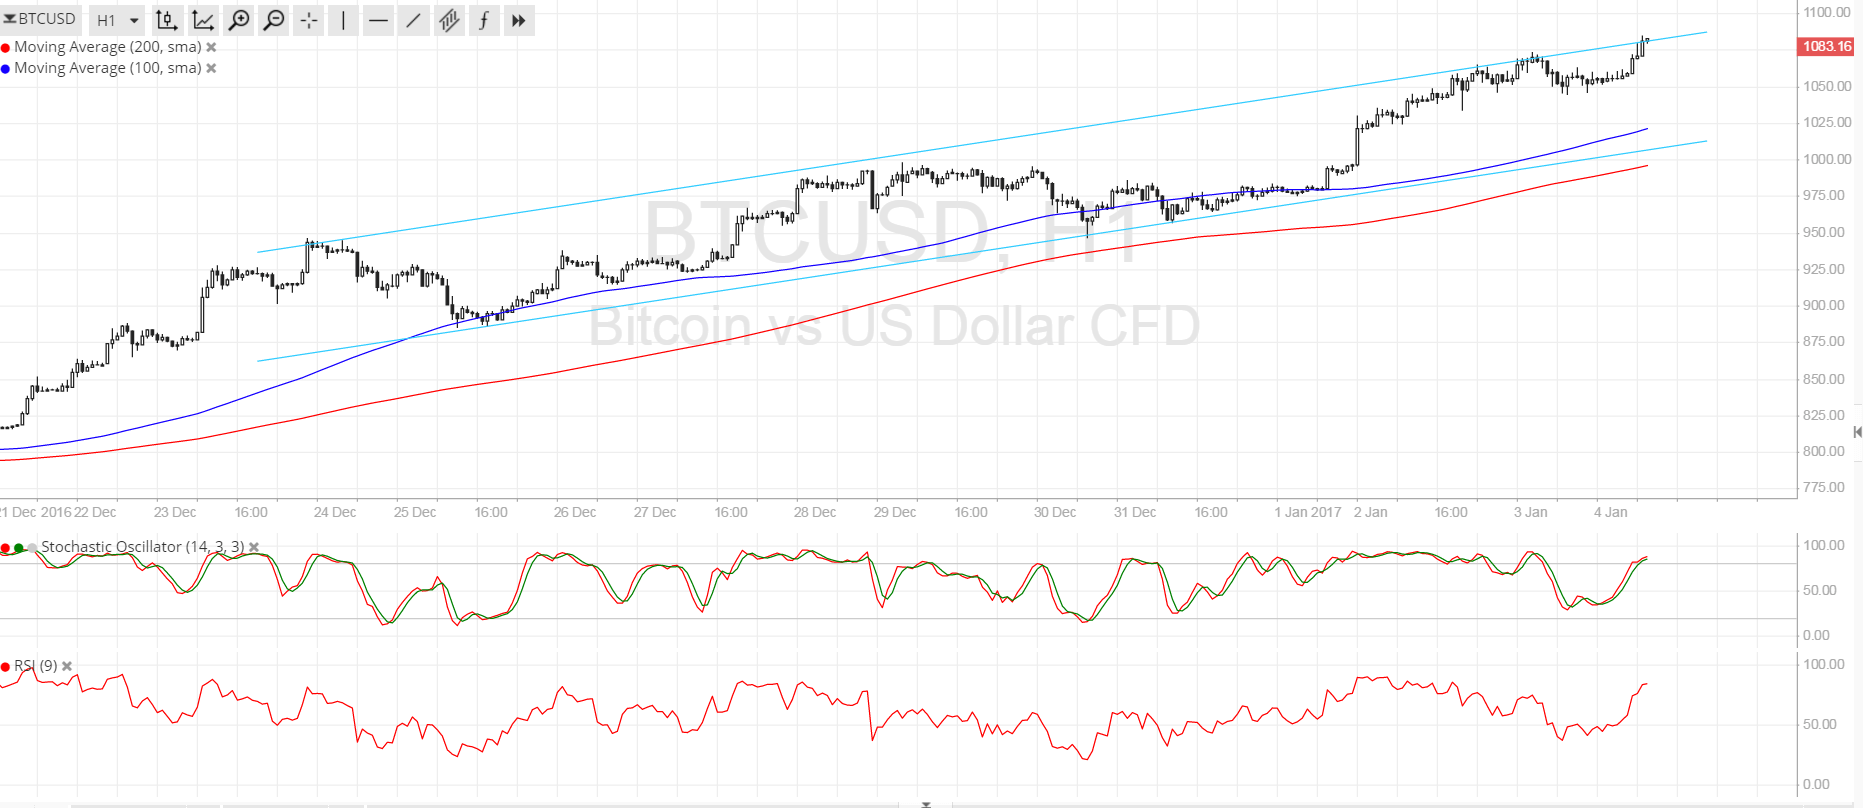The image size is (1864, 808).
Task: Click the Moving Average (200, sma) label
Action: tap(108, 47)
